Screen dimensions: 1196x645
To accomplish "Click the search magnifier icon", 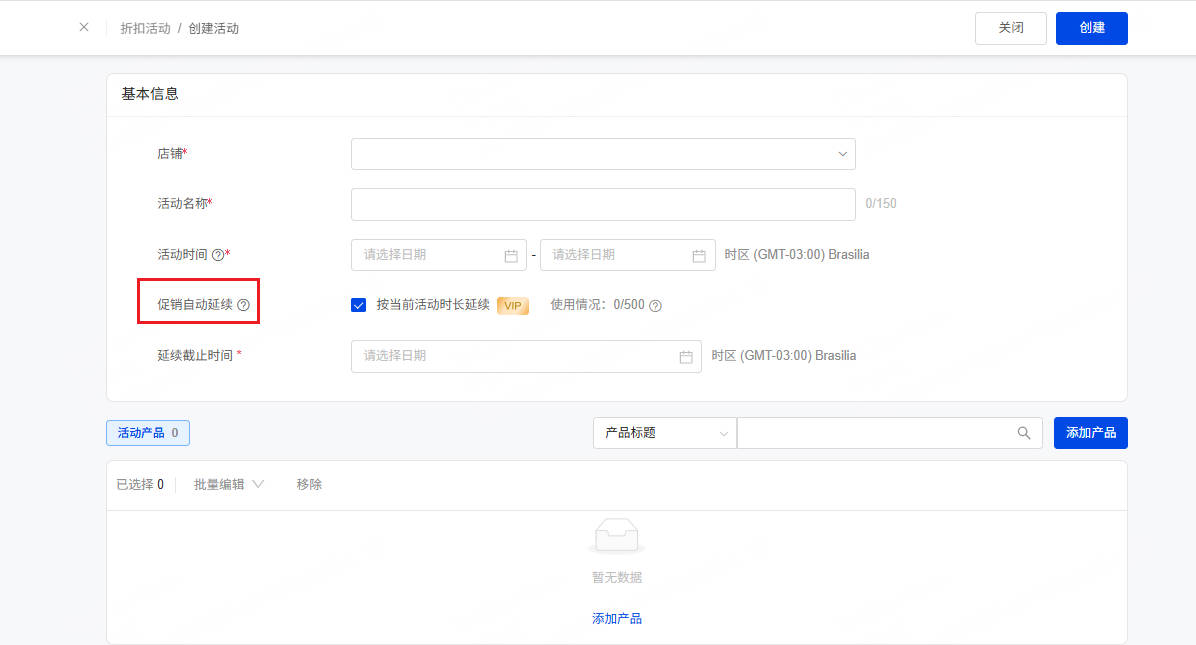I will tap(1023, 433).
